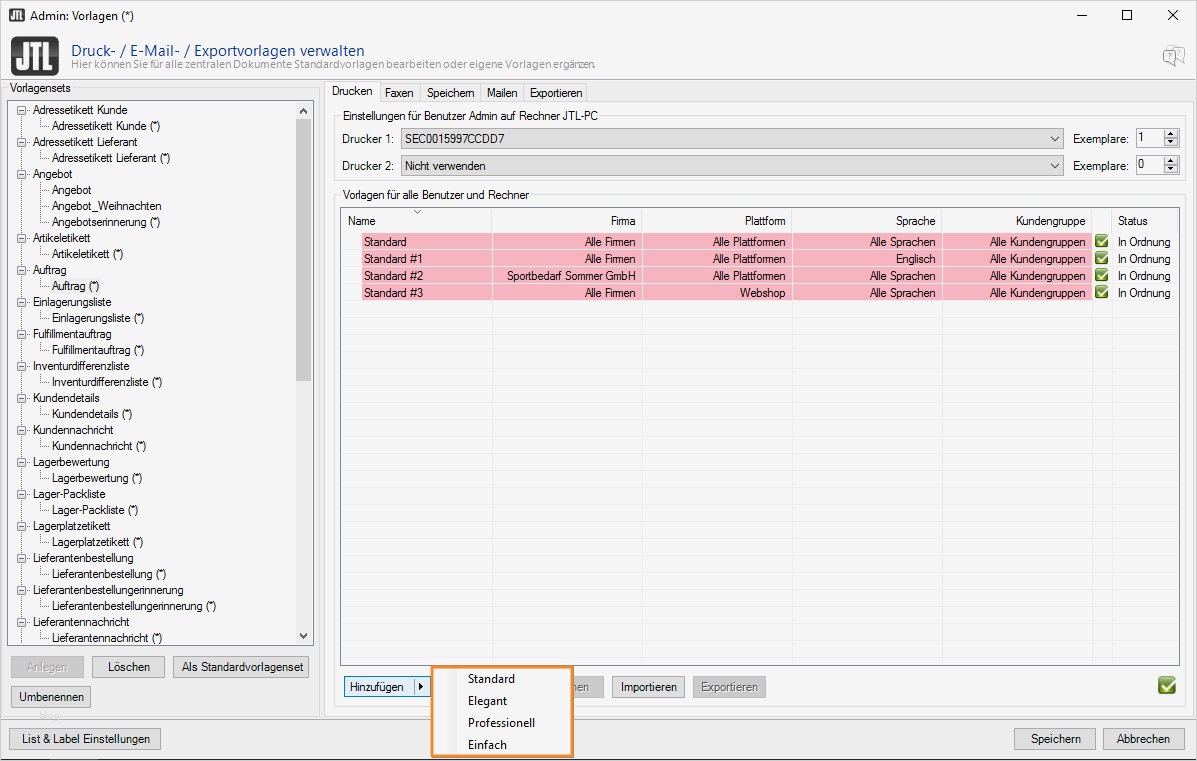
Task: Click the Exemplare field for Drucker 1
Action: 1148,139
